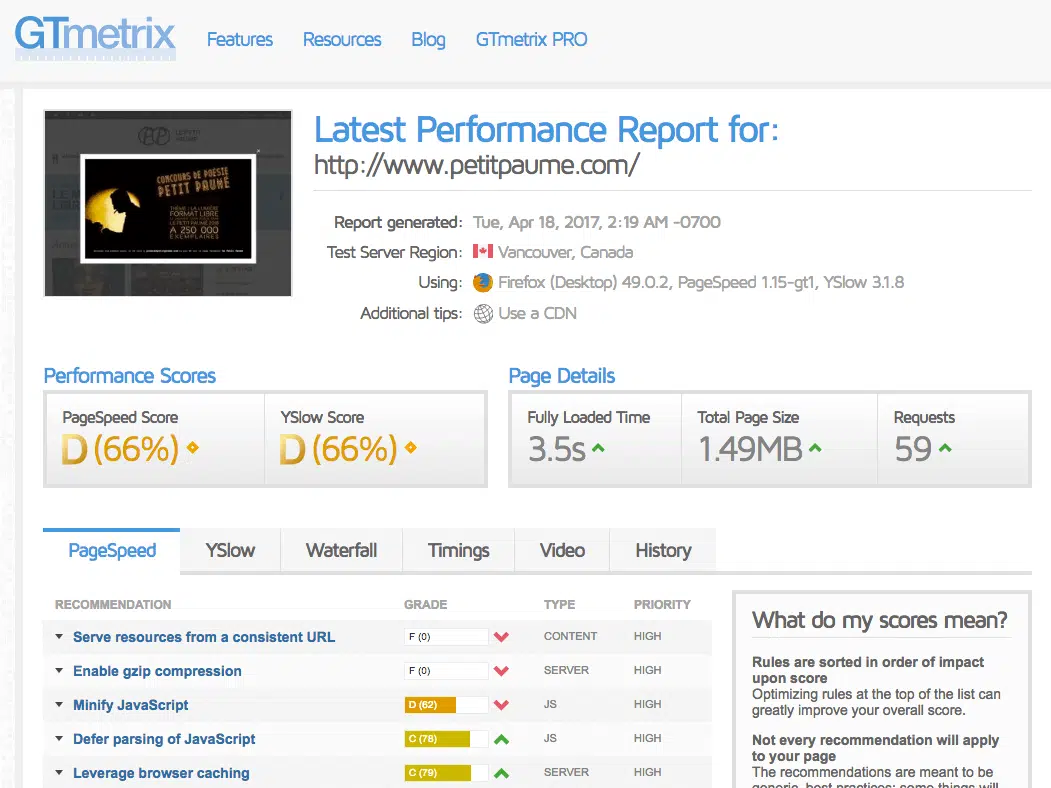1051x788 pixels.
Task: Open the Features menu item
Action: 240,40
